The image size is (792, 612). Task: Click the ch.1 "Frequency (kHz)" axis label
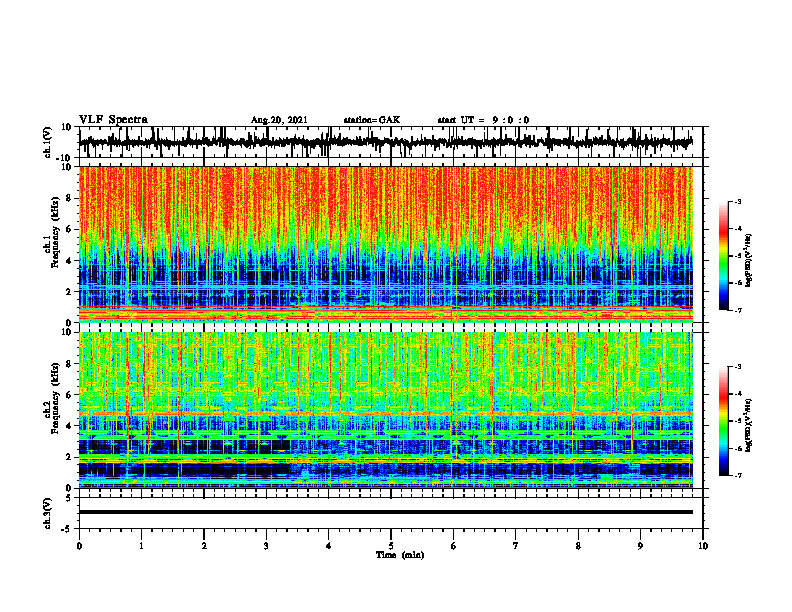coord(56,232)
